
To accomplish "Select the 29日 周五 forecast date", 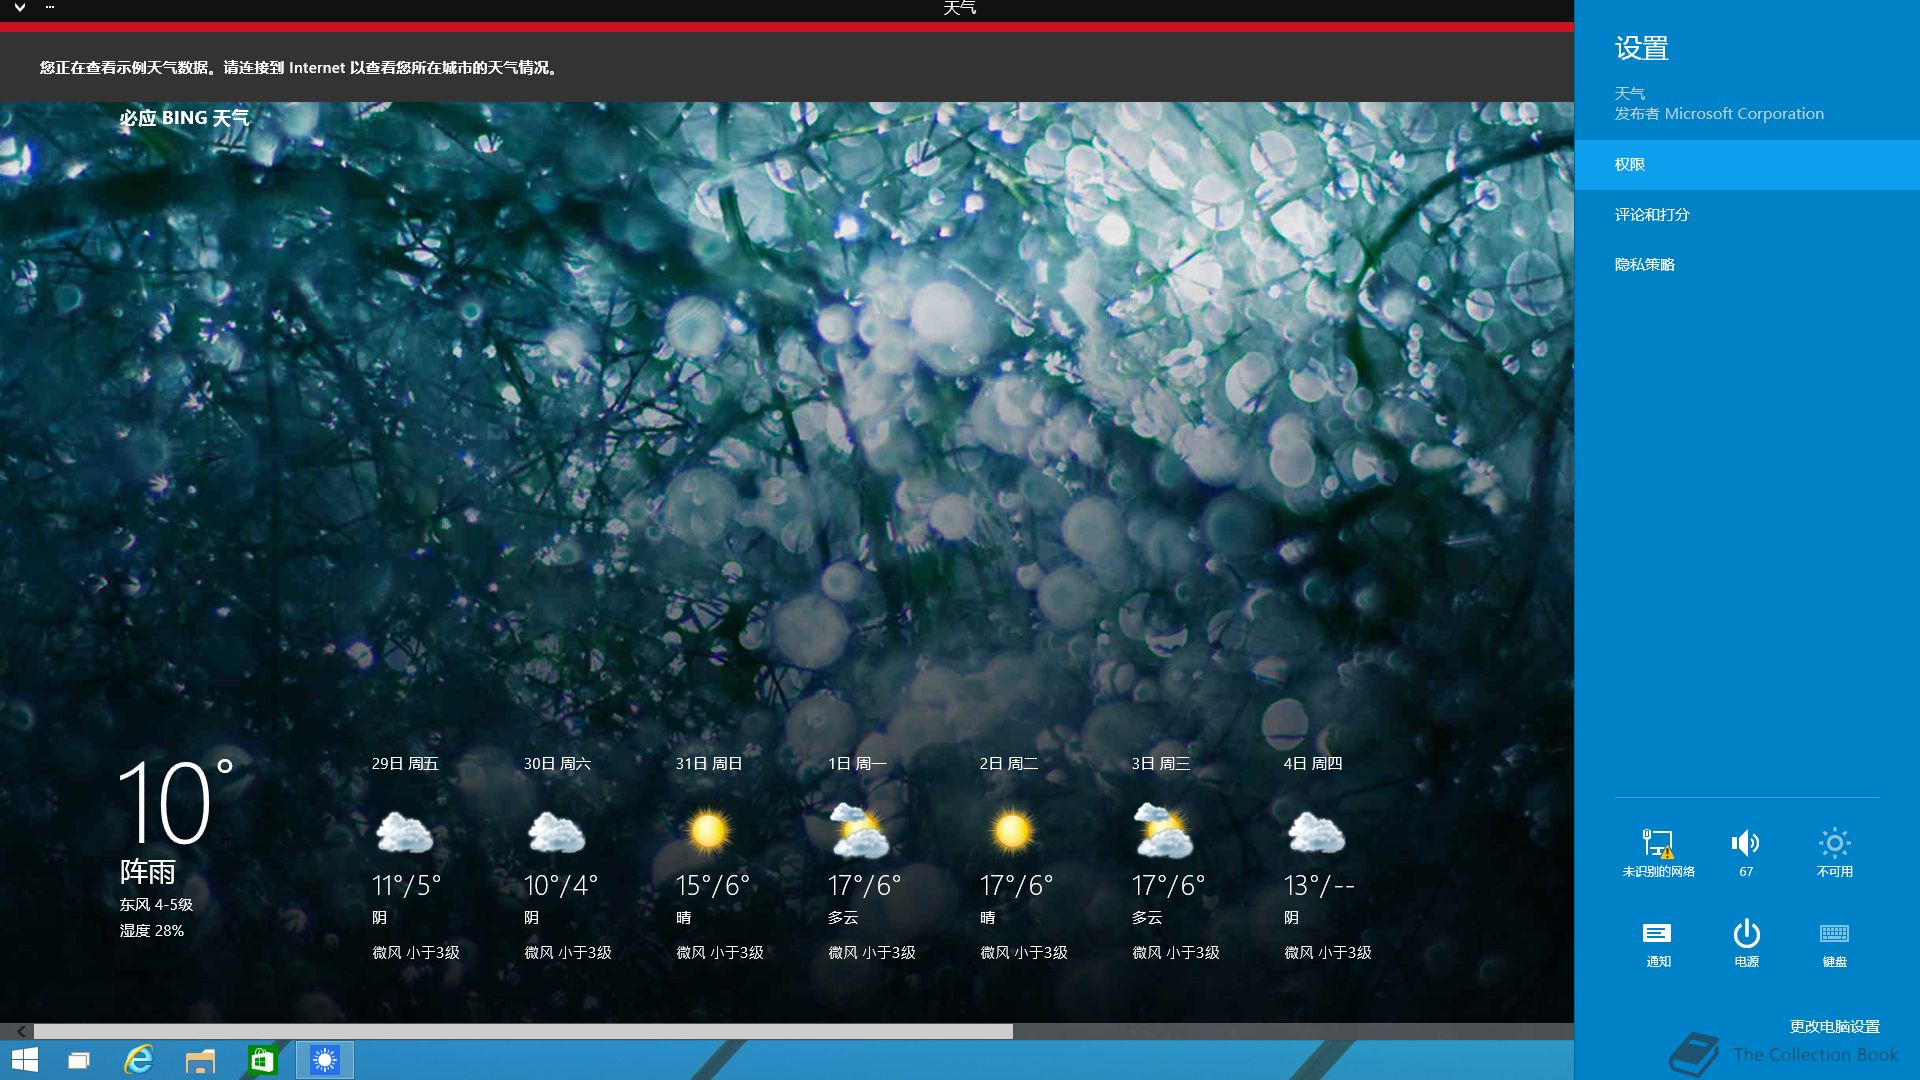I will [405, 763].
